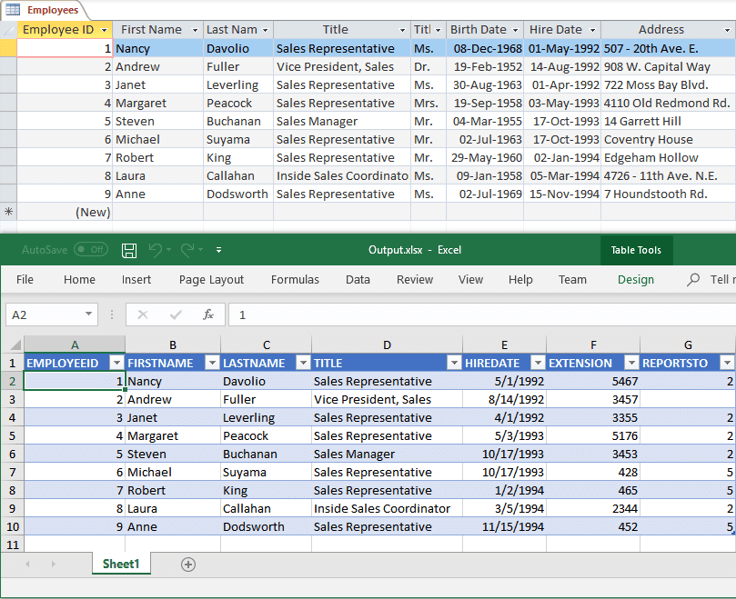Click the formula bar Cancel X icon
The width and height of the screenshot is (736, 599).
(x=143, y=315)
